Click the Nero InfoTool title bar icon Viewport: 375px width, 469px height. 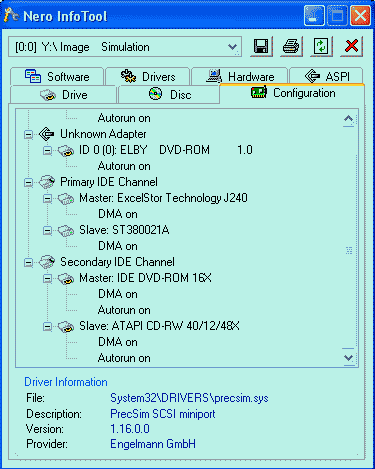pyautogui.click(x=11, y=15)
